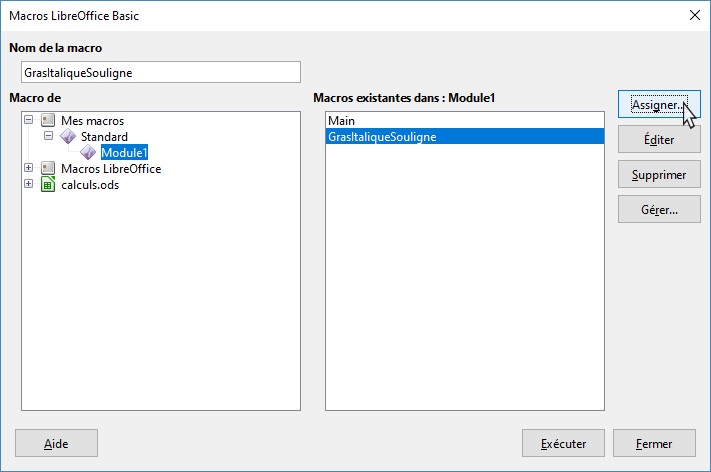Open the Gérer organizer button
Screen dimensions: 711x472
(x=658, y=210)
